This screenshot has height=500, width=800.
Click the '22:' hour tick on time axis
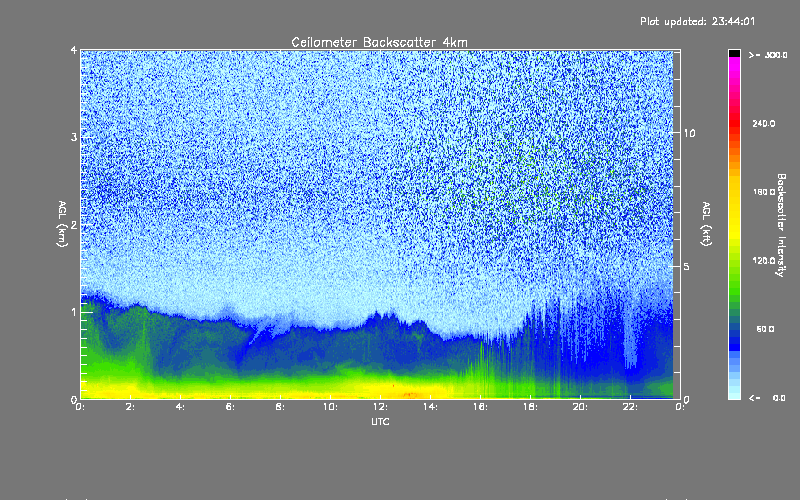(630, 407)
